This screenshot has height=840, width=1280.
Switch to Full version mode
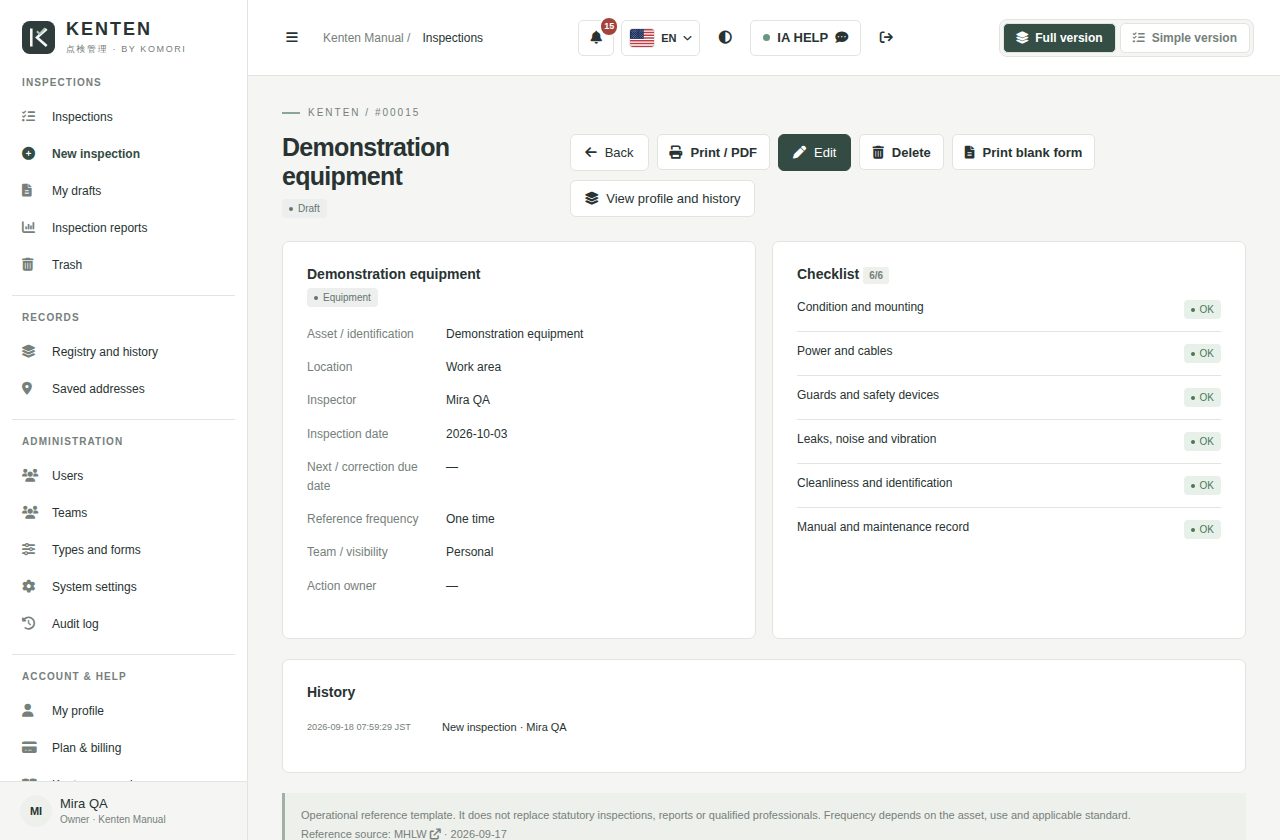(1059, 38)
